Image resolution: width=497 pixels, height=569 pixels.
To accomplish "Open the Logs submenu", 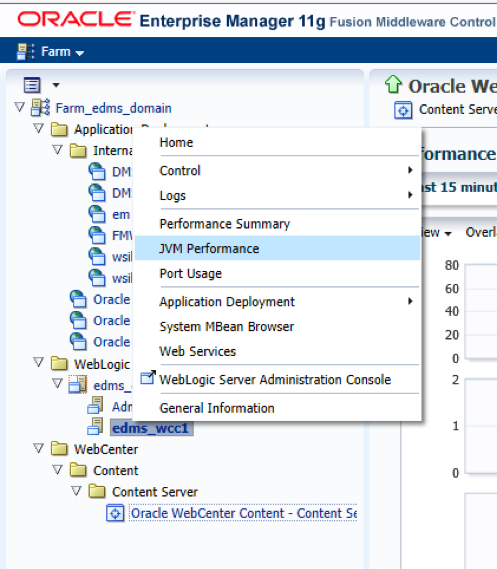I will 278,195.
